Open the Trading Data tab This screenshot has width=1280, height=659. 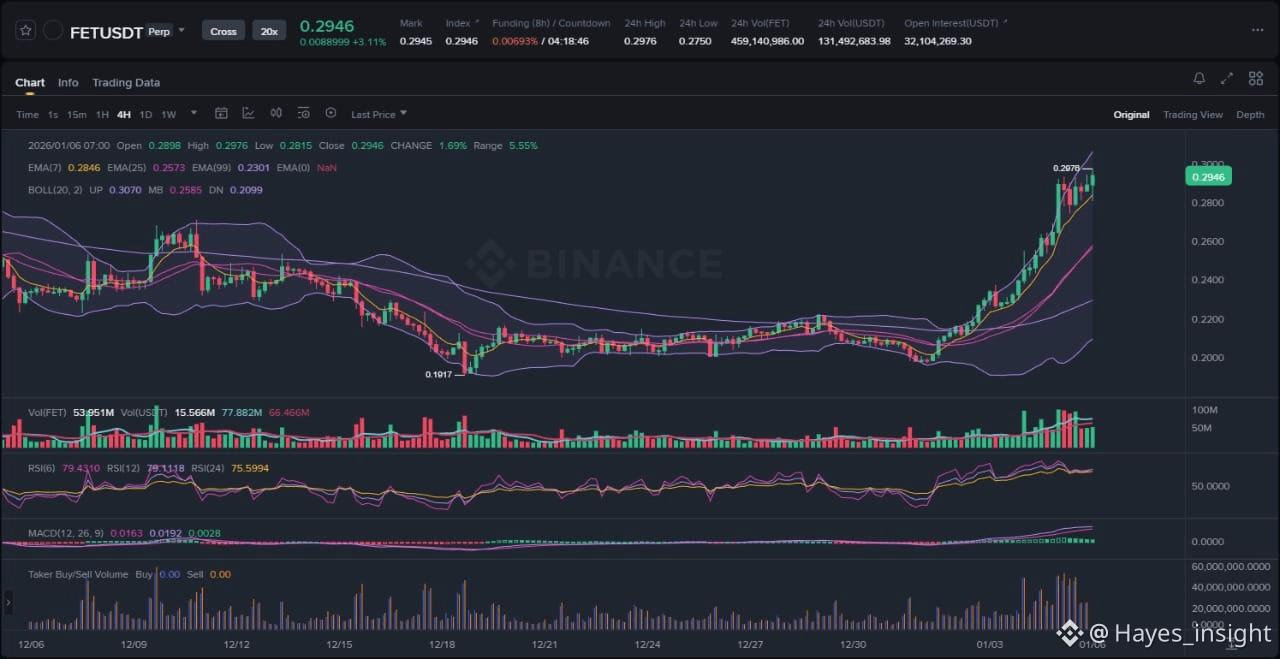(126, 83)
